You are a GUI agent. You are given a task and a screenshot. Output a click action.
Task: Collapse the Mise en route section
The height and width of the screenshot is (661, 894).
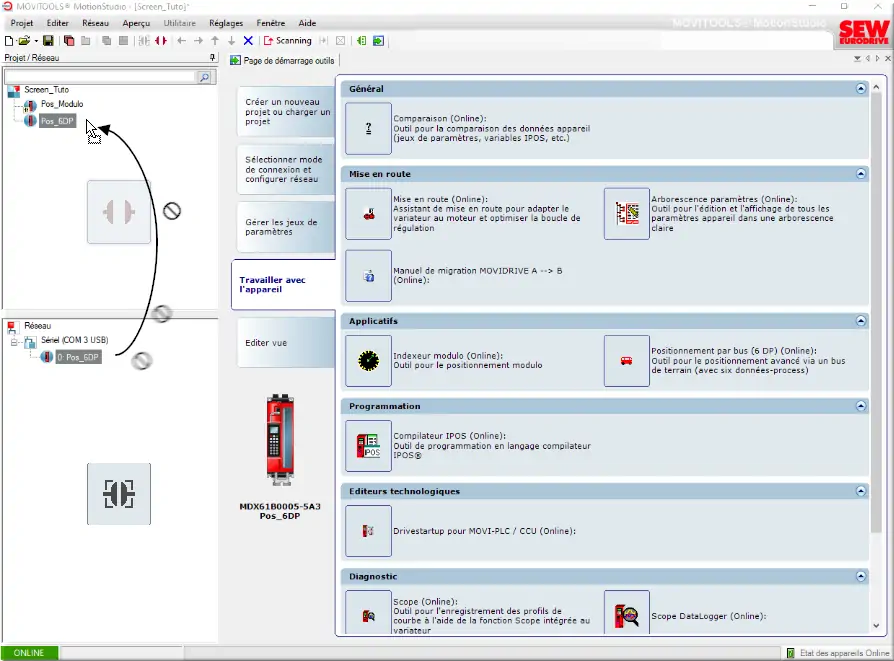pyautogui.click(x=860, y=174)
